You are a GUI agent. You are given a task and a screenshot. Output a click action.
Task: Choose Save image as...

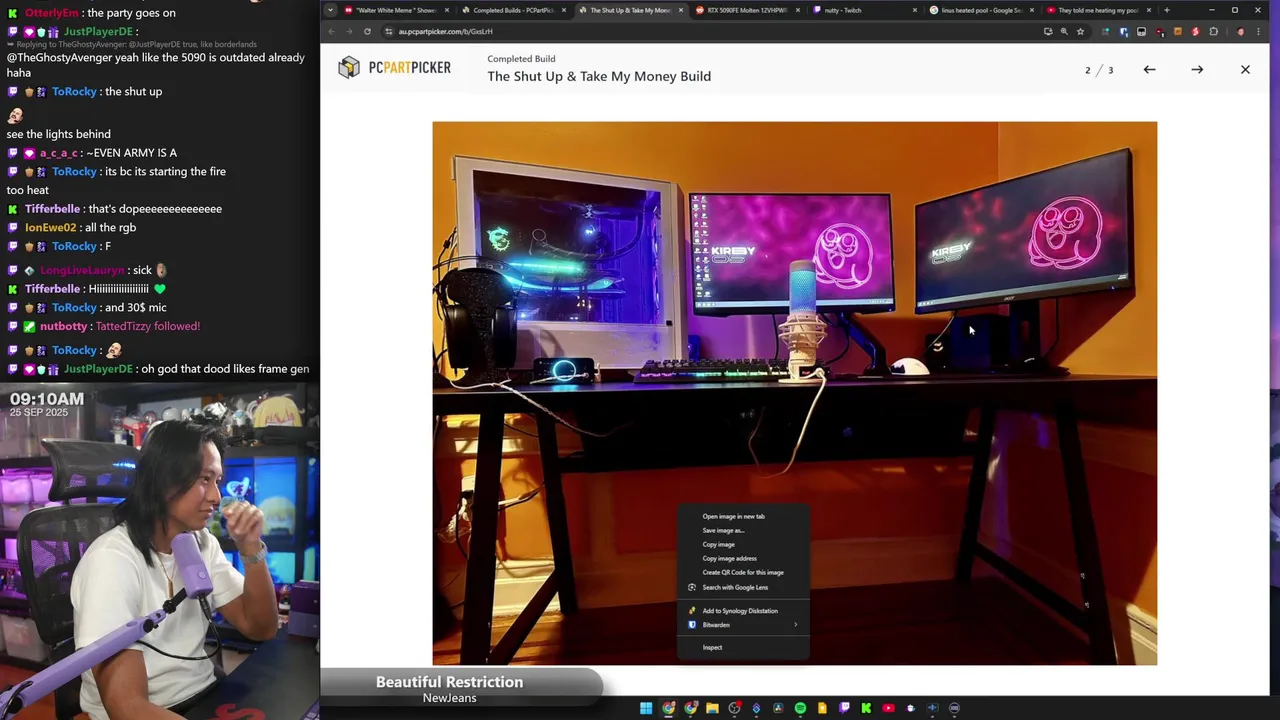[743, 531]
